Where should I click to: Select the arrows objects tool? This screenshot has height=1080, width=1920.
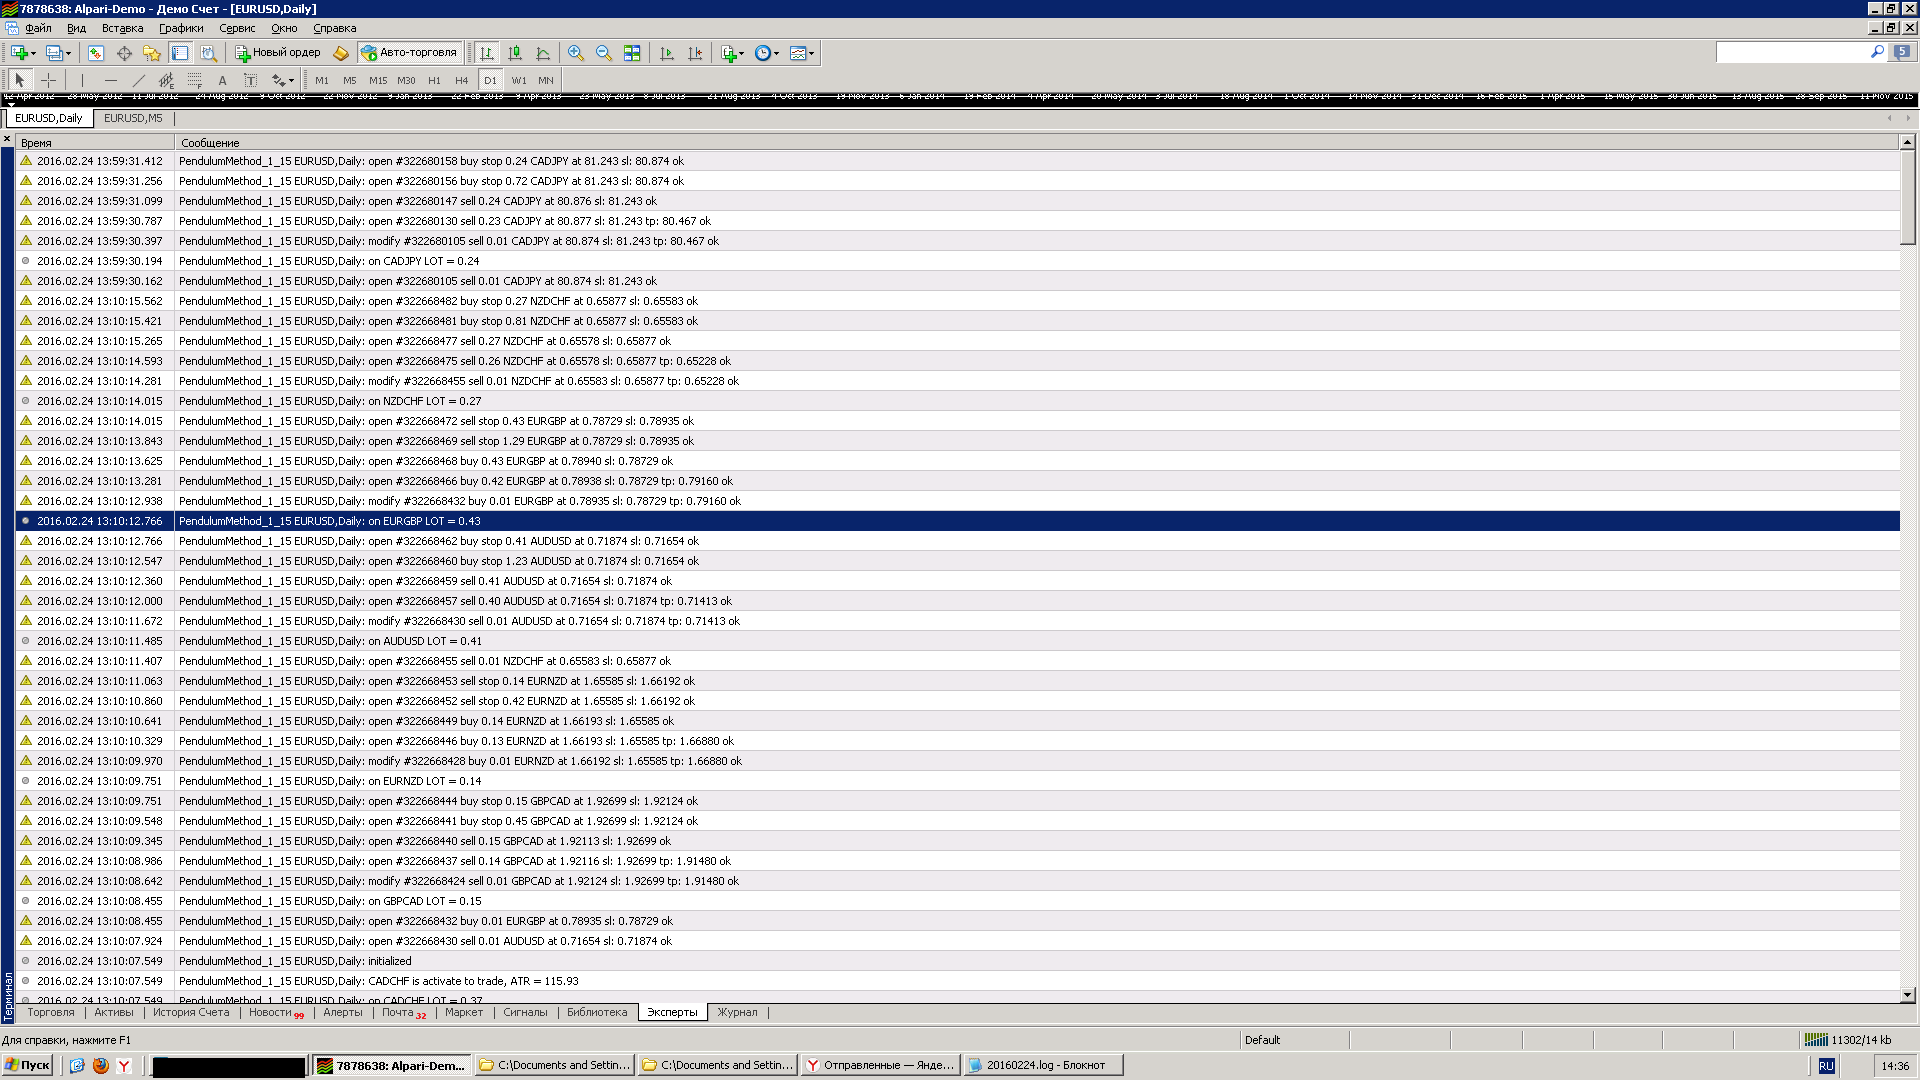[278, 80]
